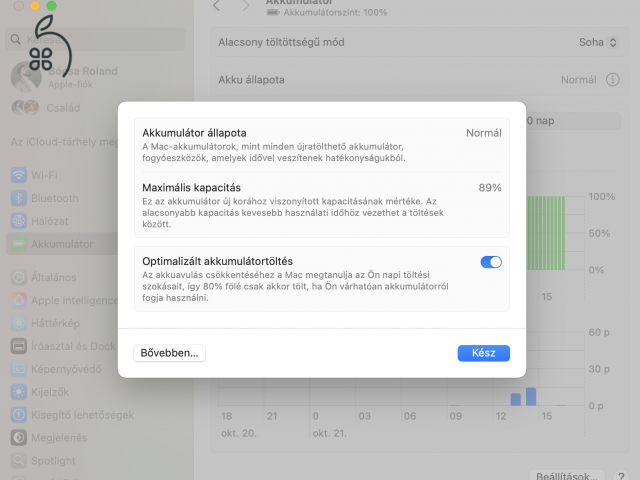This screenshot has width=640, height=480.
Task: Click the okt. 20. date label
Action: click(x=239, y=433)
